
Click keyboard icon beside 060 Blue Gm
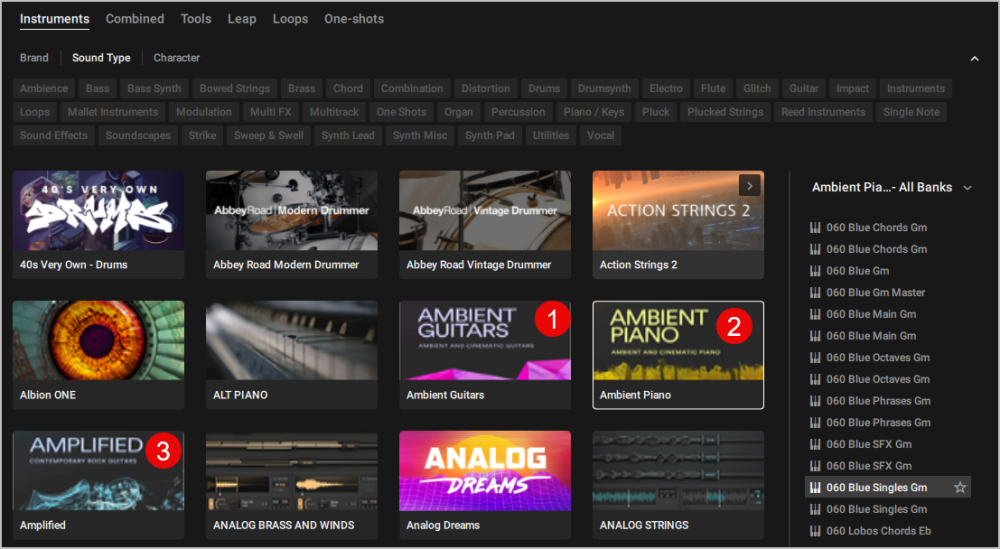pyautogui.click(x=815, y=271)
